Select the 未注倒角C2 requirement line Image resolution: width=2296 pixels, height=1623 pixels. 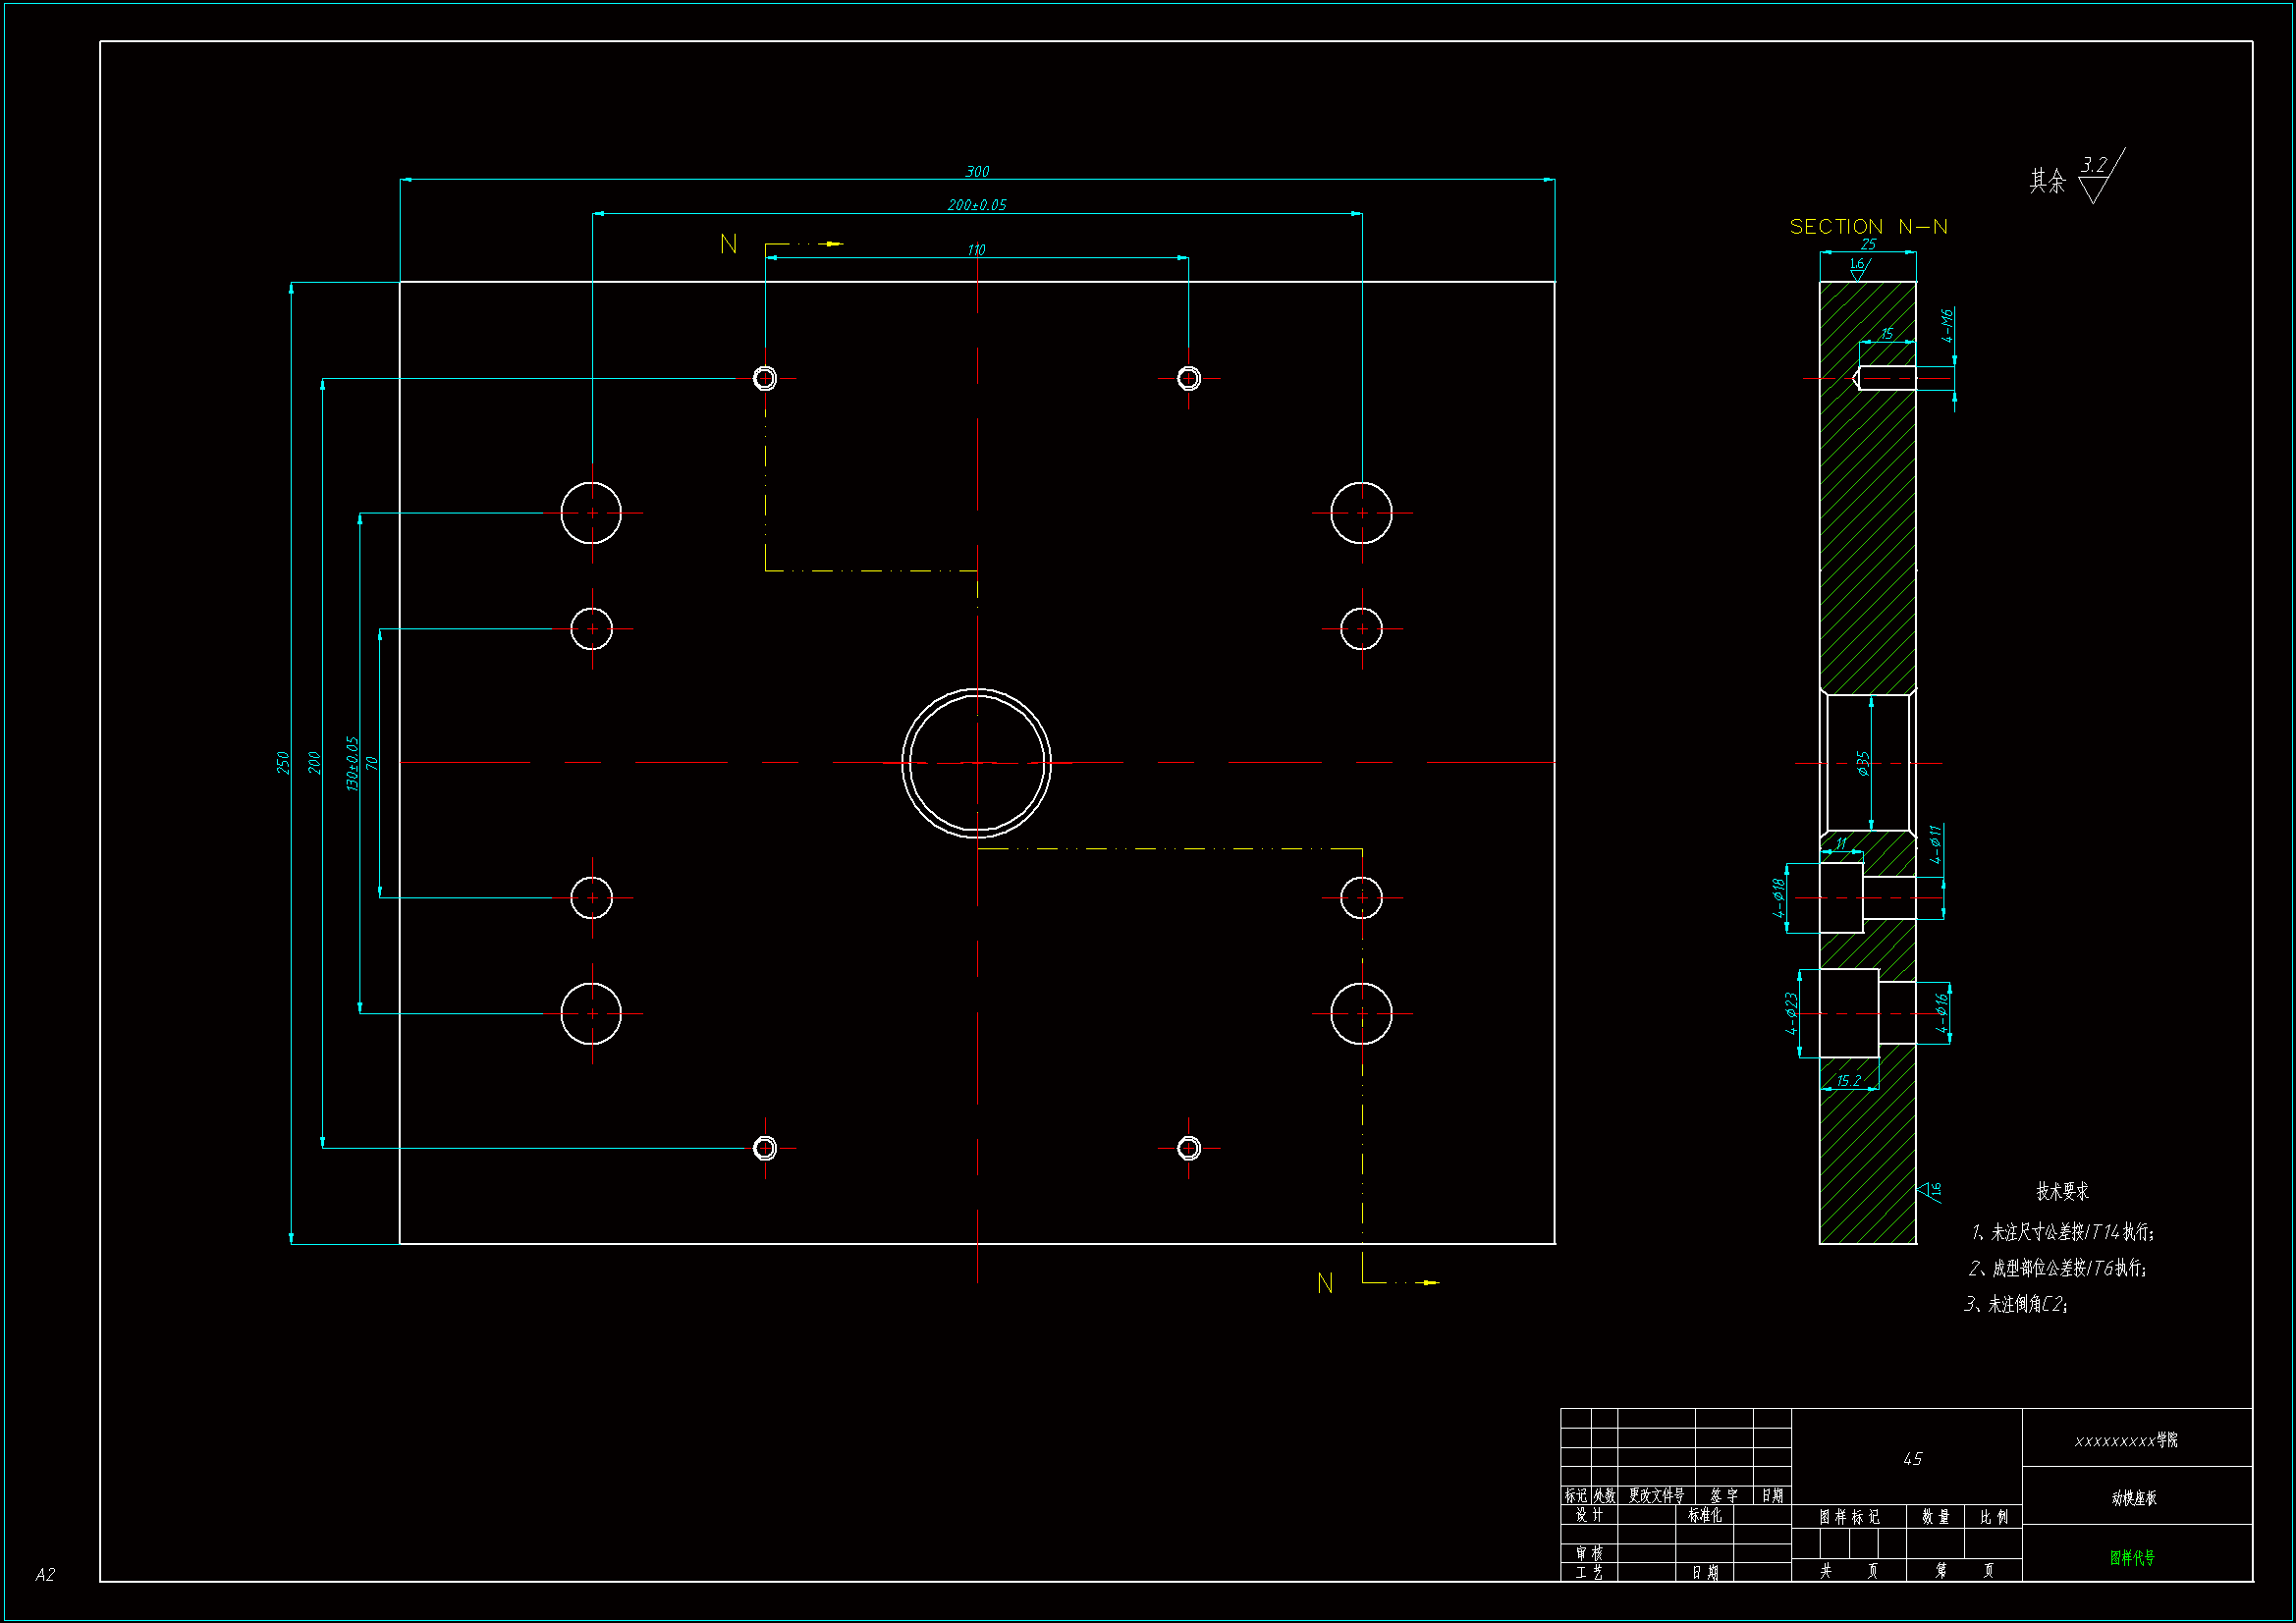pyautogui.click(x=2016, y=1304)
